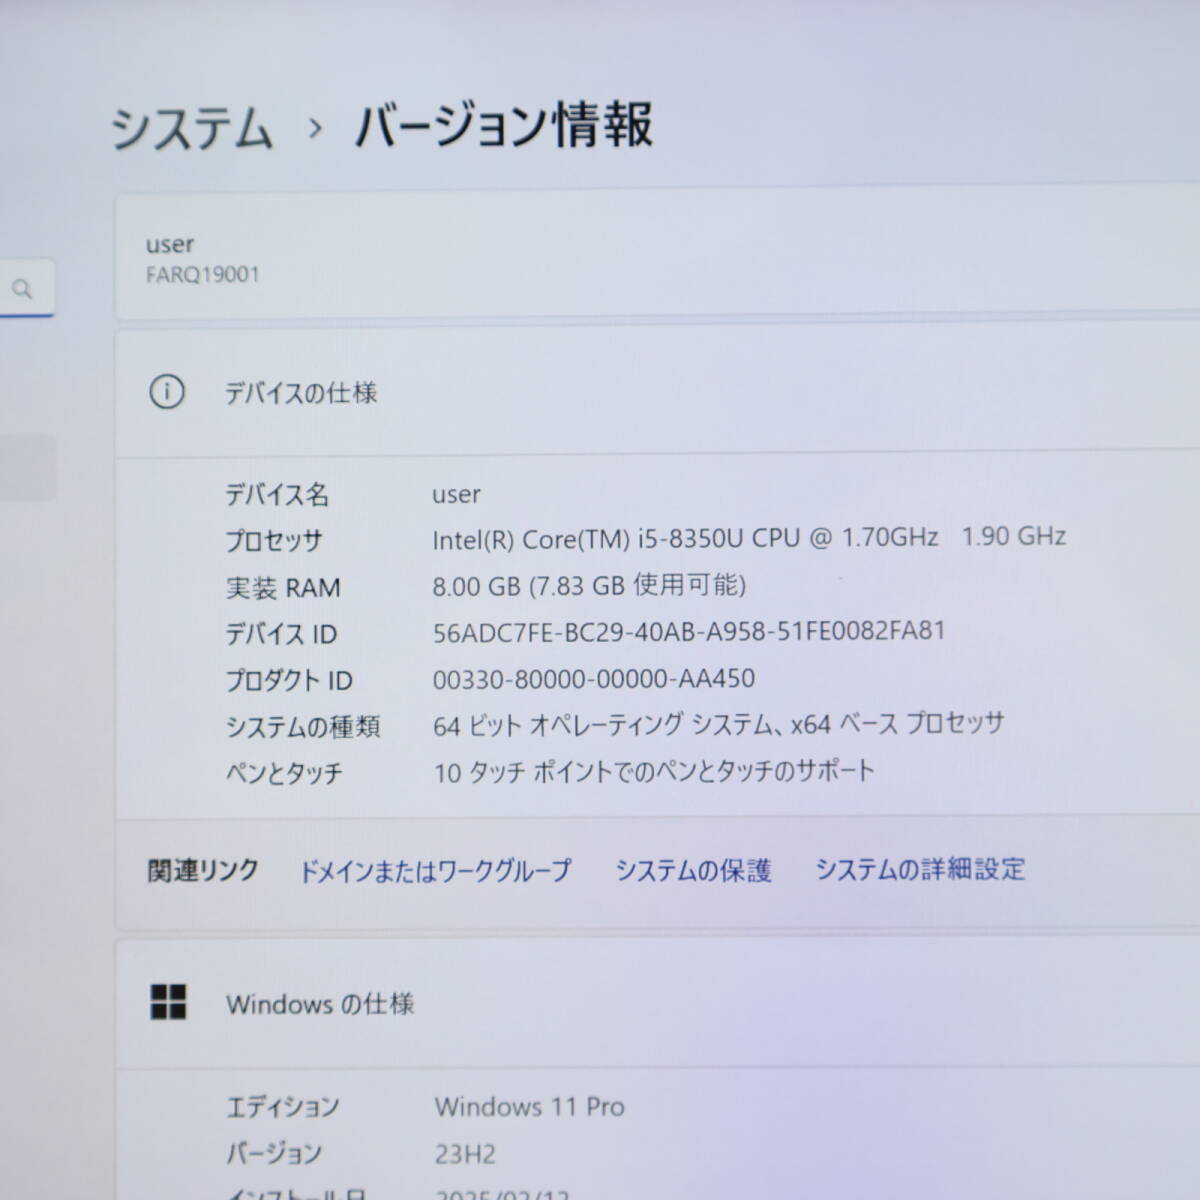Image resolution: width=1200 pixels, height=1200 pixels.
Task: Click the システムの種類 label
Action: click(x=303, y=727)
